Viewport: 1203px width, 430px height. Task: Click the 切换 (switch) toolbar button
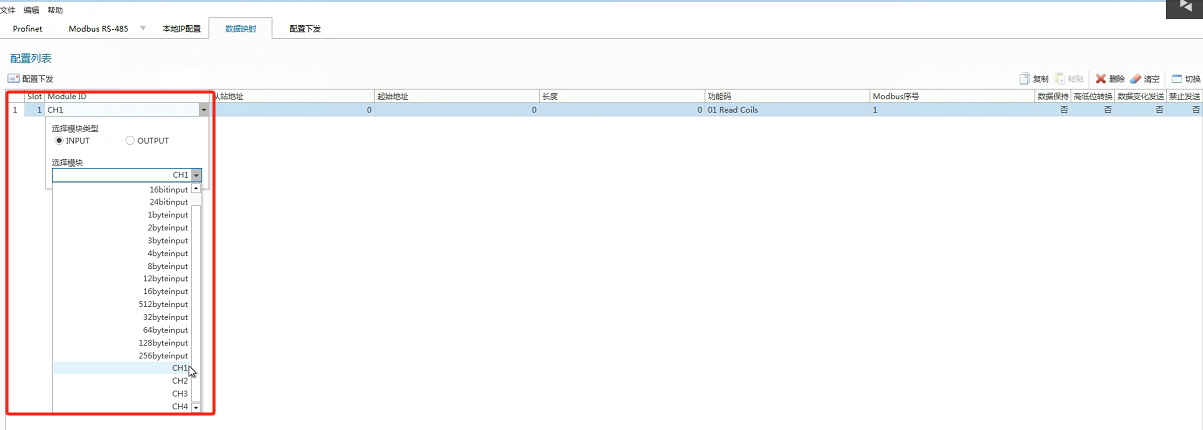pos(1185,78)
